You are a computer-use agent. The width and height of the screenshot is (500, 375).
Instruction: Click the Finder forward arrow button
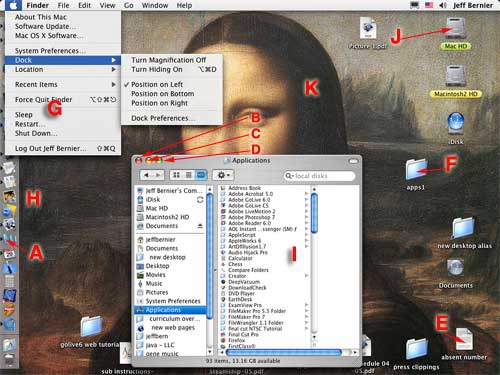tap(158, 175)
